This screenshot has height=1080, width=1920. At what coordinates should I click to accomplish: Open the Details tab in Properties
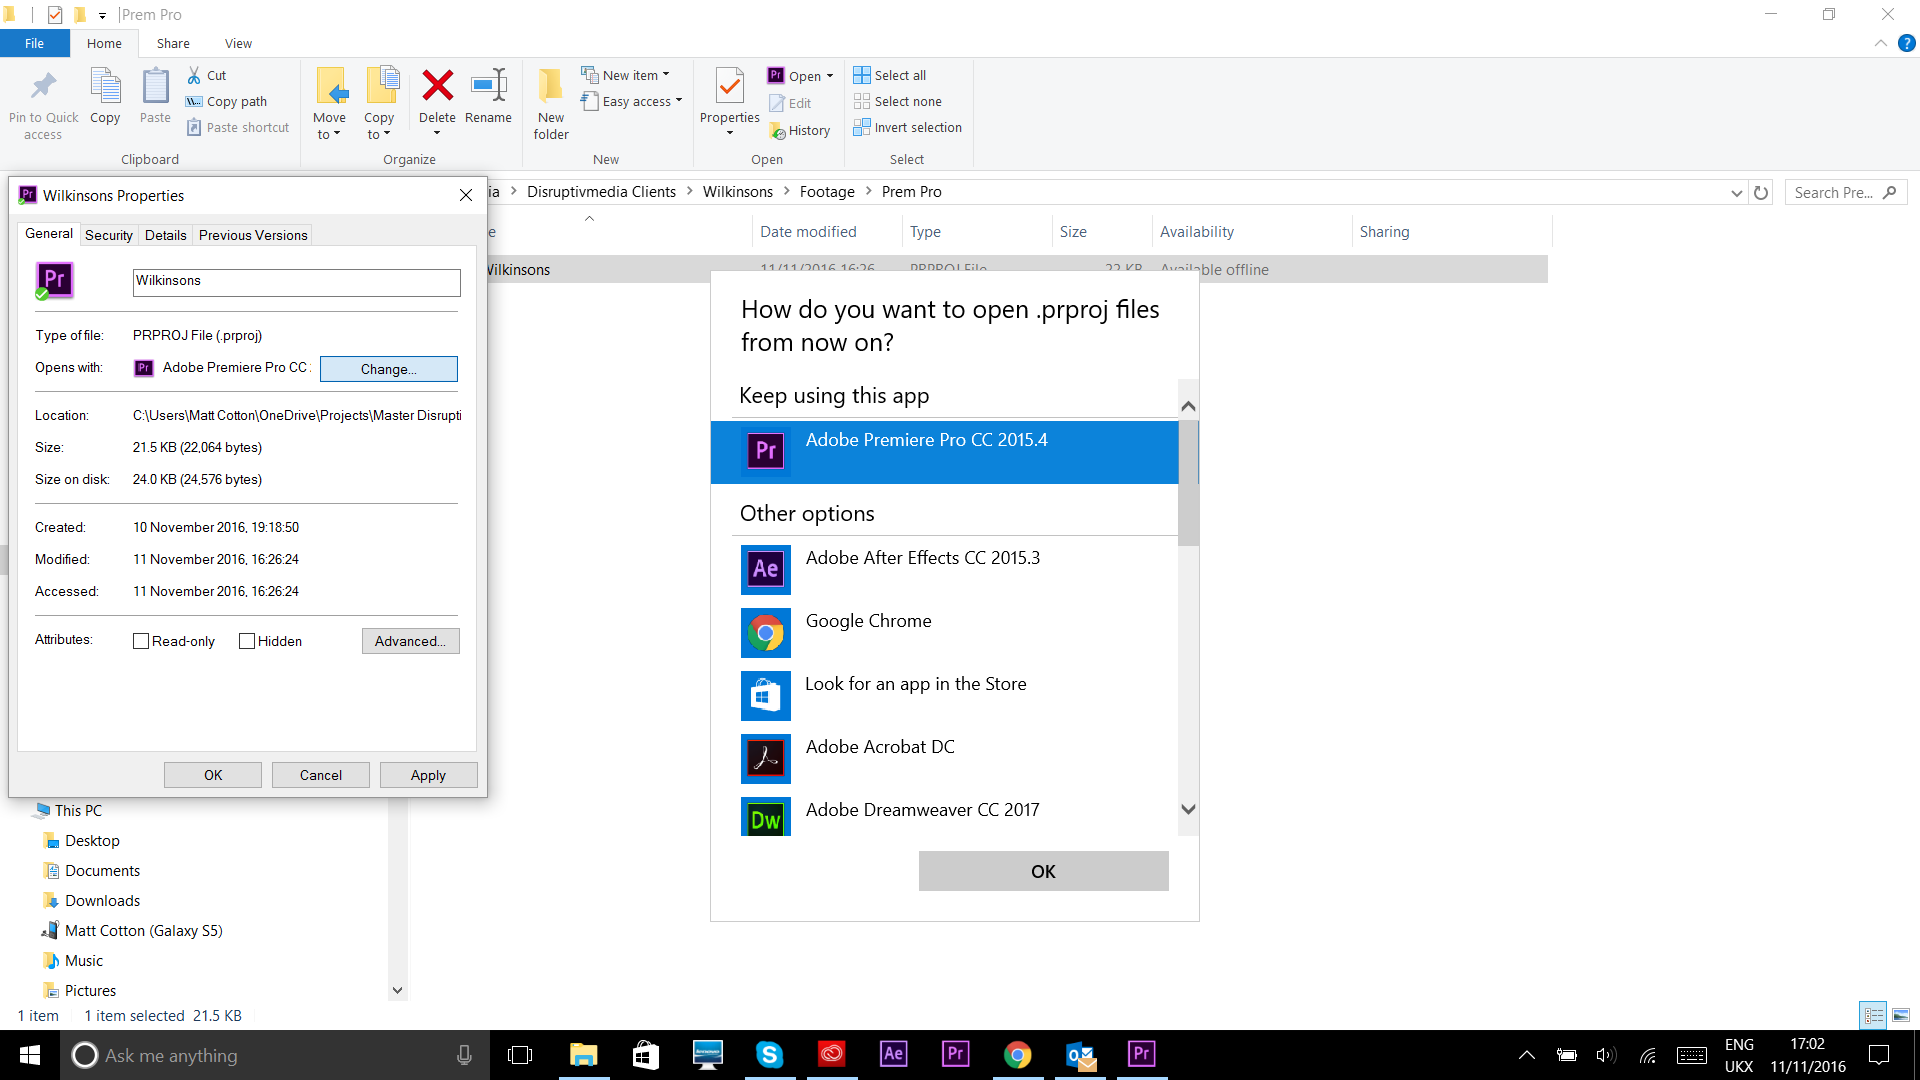coord(165,235)
